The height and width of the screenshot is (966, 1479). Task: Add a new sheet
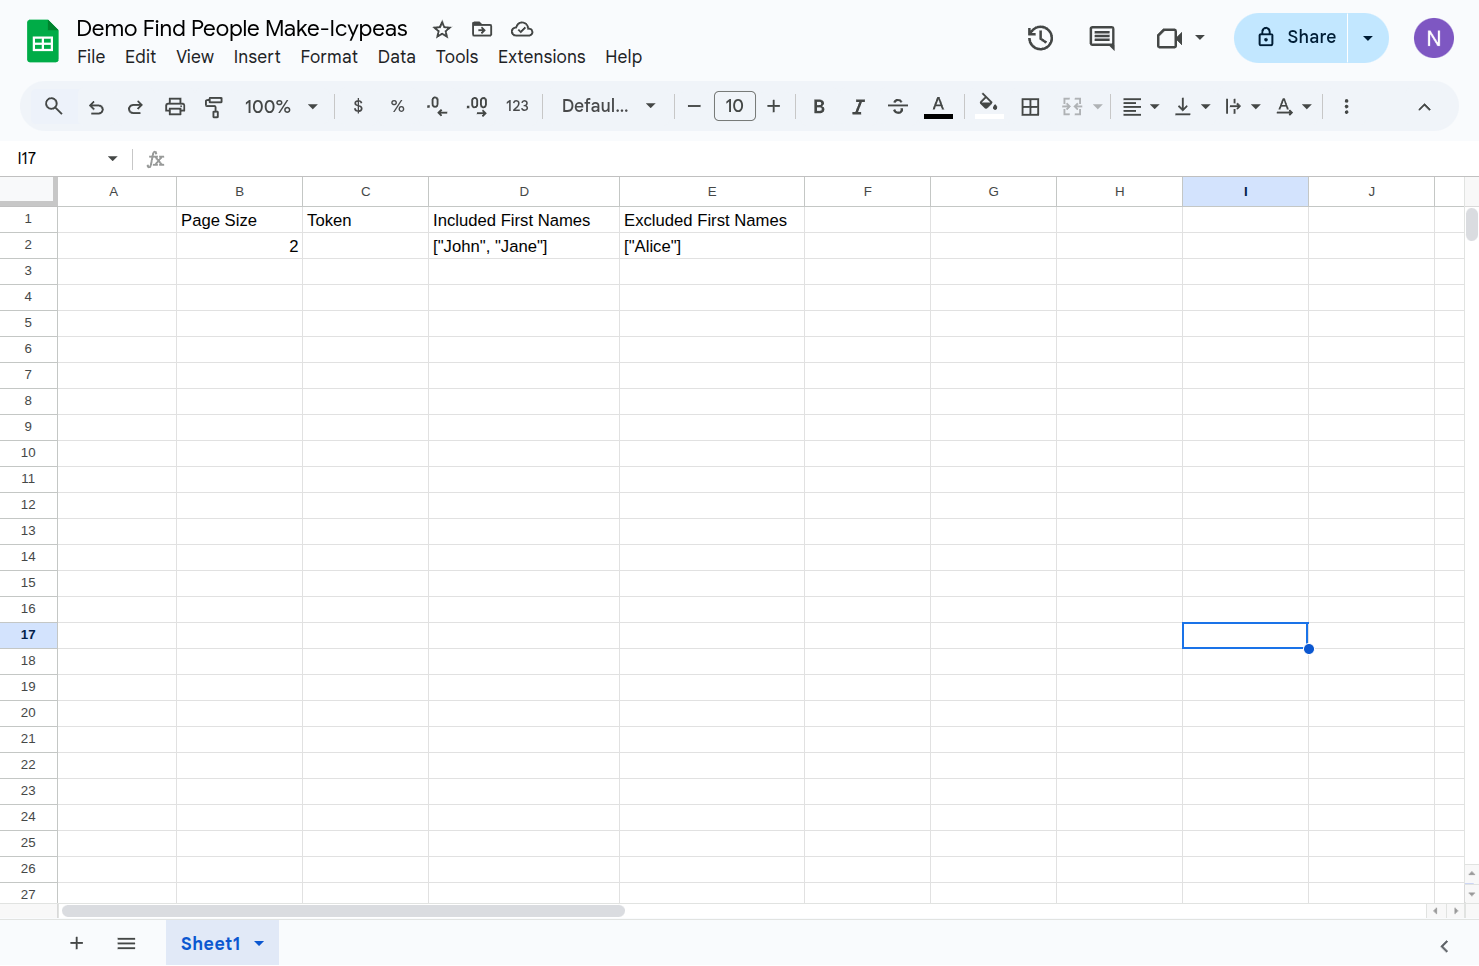(76, 943)
